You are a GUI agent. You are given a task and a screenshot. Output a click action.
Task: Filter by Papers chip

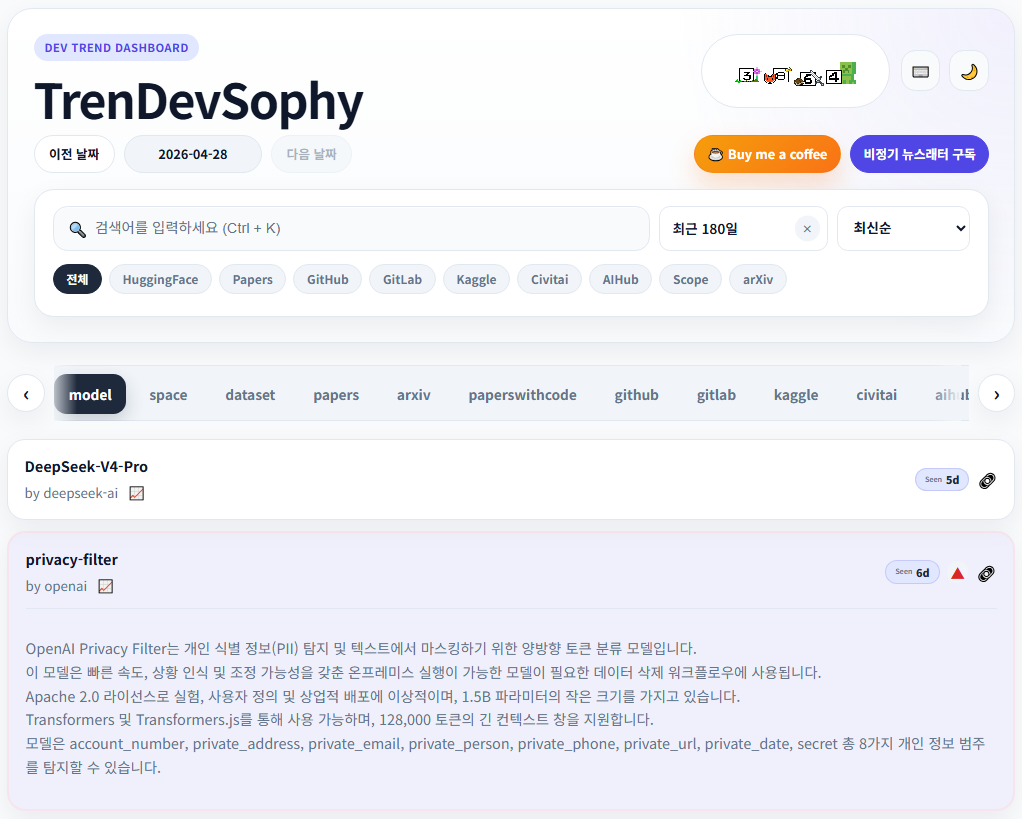click(x=253, y=279)
